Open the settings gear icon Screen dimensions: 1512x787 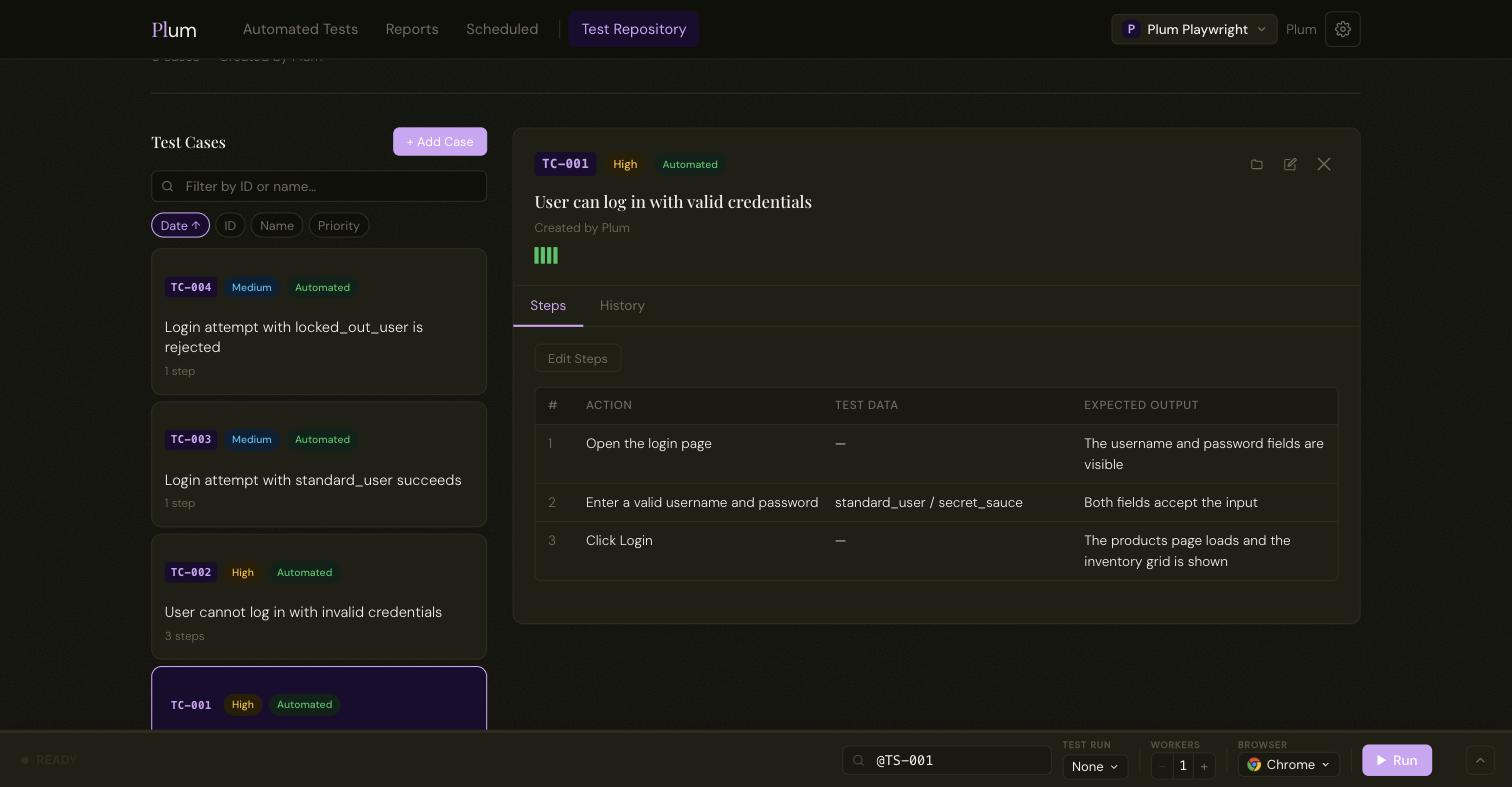[x=1342, y=29]
